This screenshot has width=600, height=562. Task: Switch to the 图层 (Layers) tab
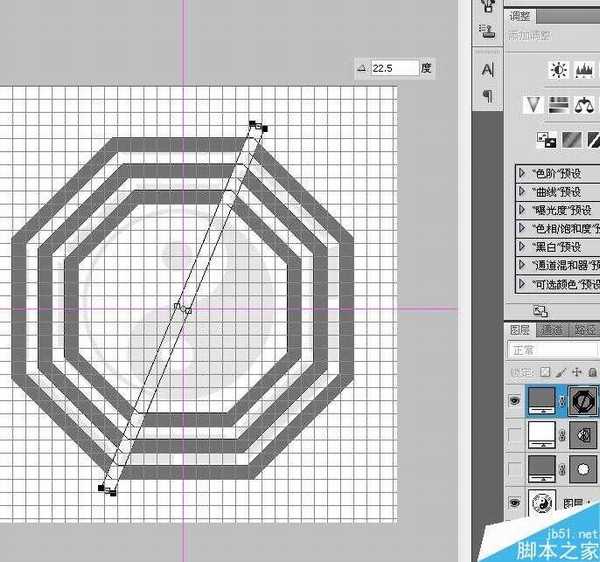click(x=520, y=330)
